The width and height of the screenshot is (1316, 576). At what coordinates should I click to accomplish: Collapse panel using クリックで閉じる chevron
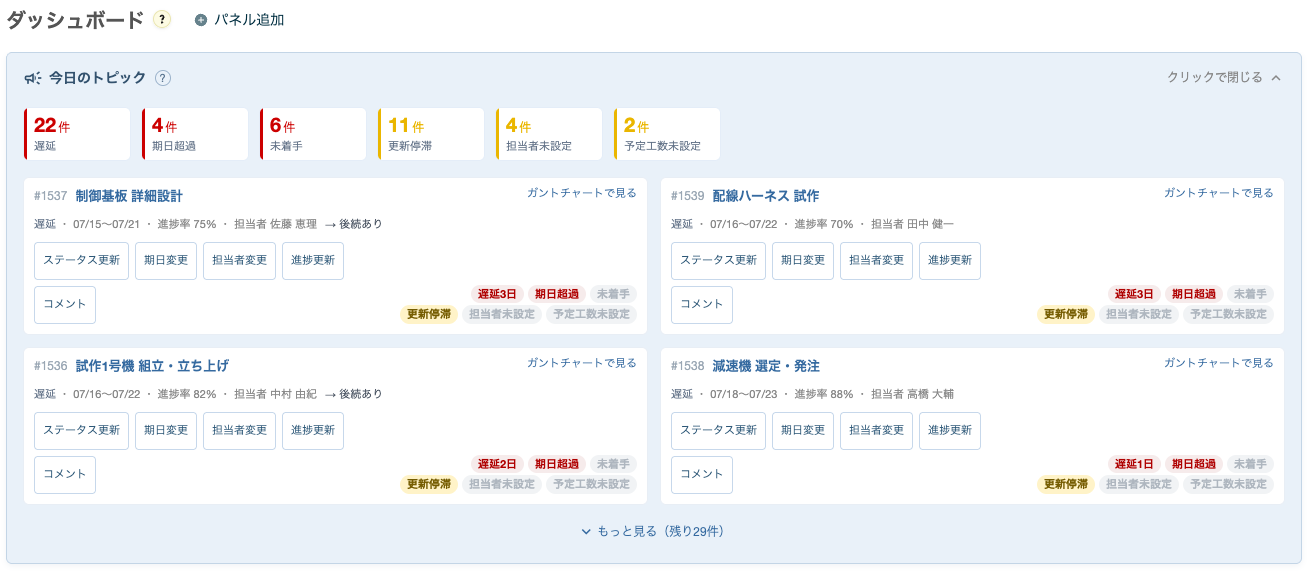(1276, 77)
